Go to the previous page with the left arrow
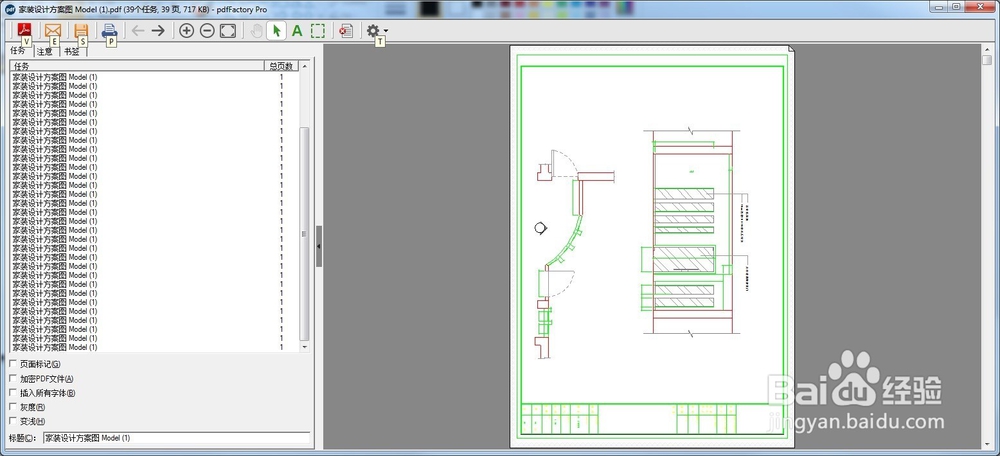This screenshot has width=1000, height=456. coord(138,31)
